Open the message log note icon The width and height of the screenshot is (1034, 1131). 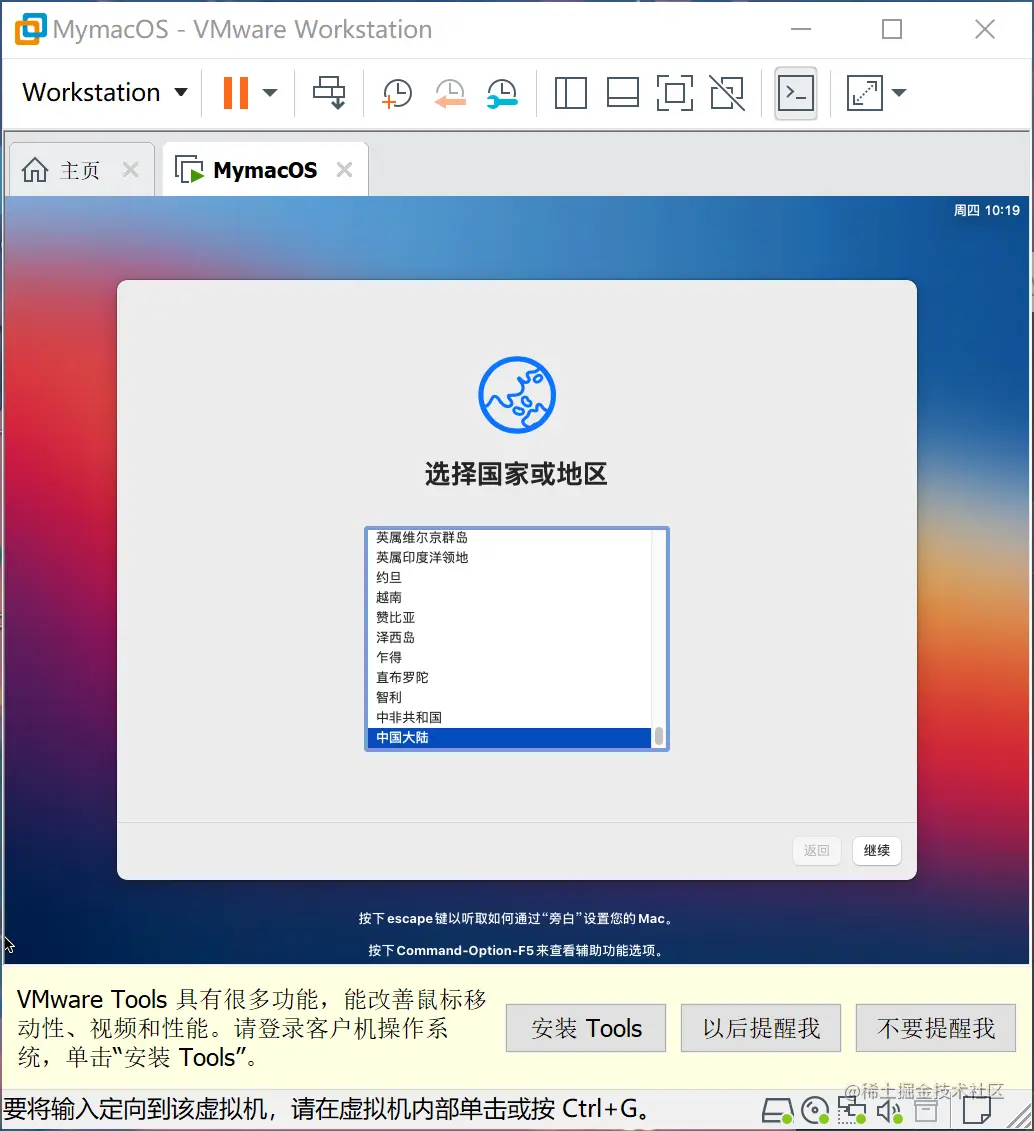pyautogui.click(x=977, y=1112)
